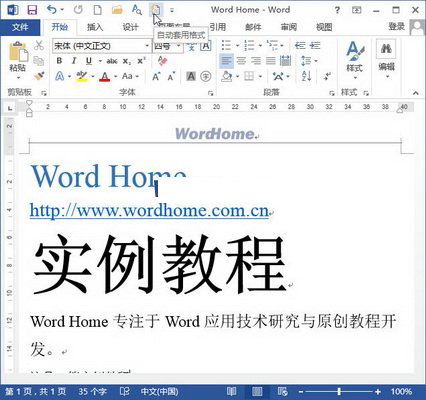Image resolution: width=426 pixels, height=400 pixels.
Task: Switch to the 视图 (View) tab
Action: pyautogui.click(x=324, y=27)
